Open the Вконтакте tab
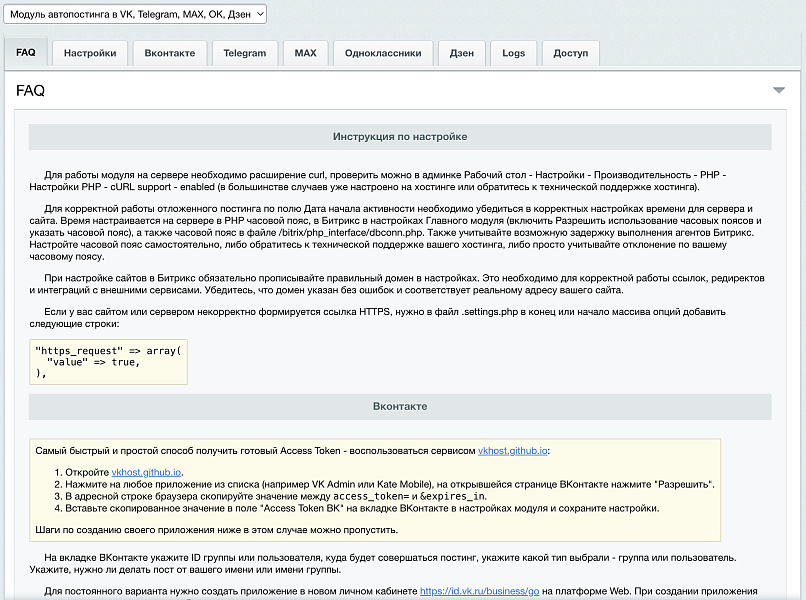 pyautogui.click(x=170, y=53)
